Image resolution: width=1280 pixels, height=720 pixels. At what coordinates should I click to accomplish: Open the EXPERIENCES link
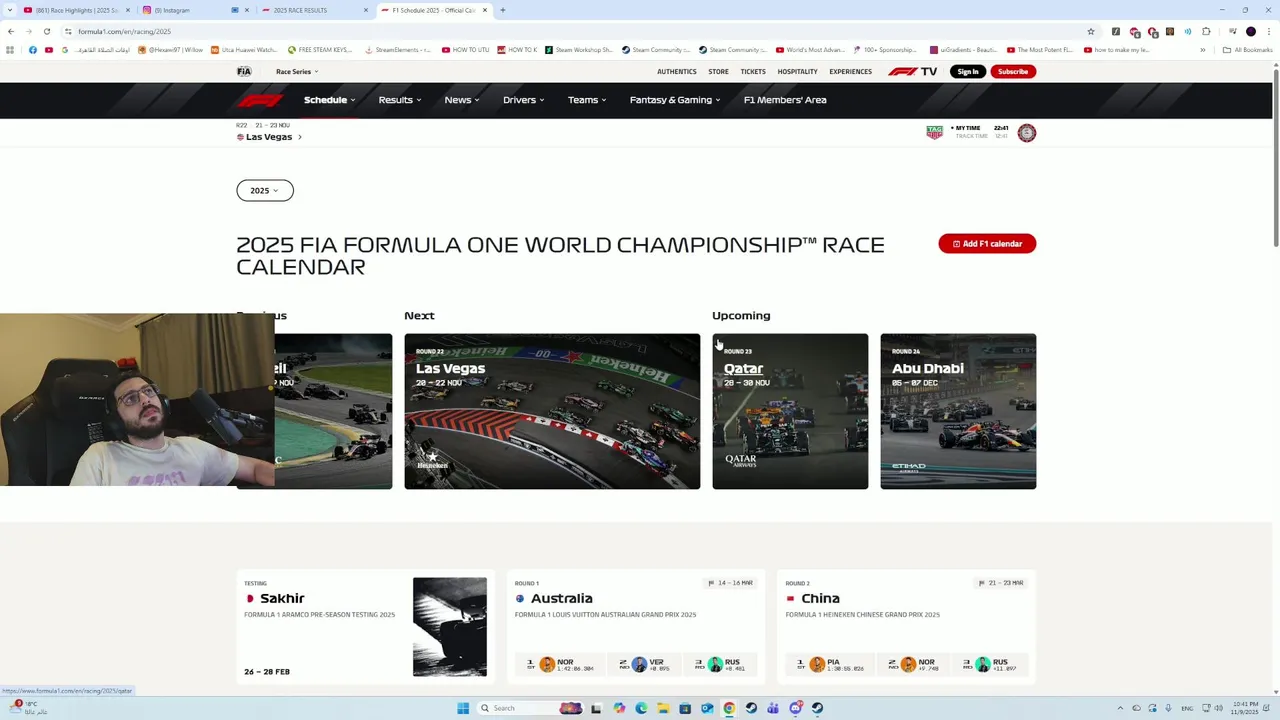tap(850, 71)
